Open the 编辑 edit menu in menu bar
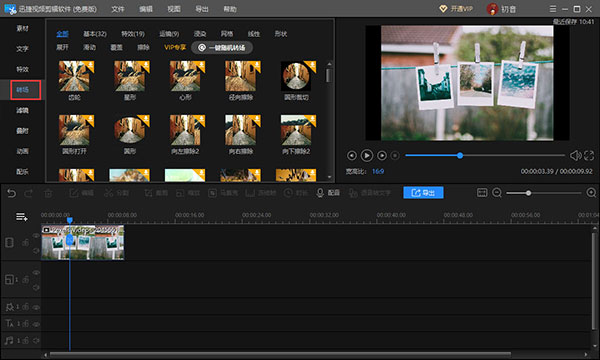The height and width of the screenshot is (360, 600). point(146,9)
